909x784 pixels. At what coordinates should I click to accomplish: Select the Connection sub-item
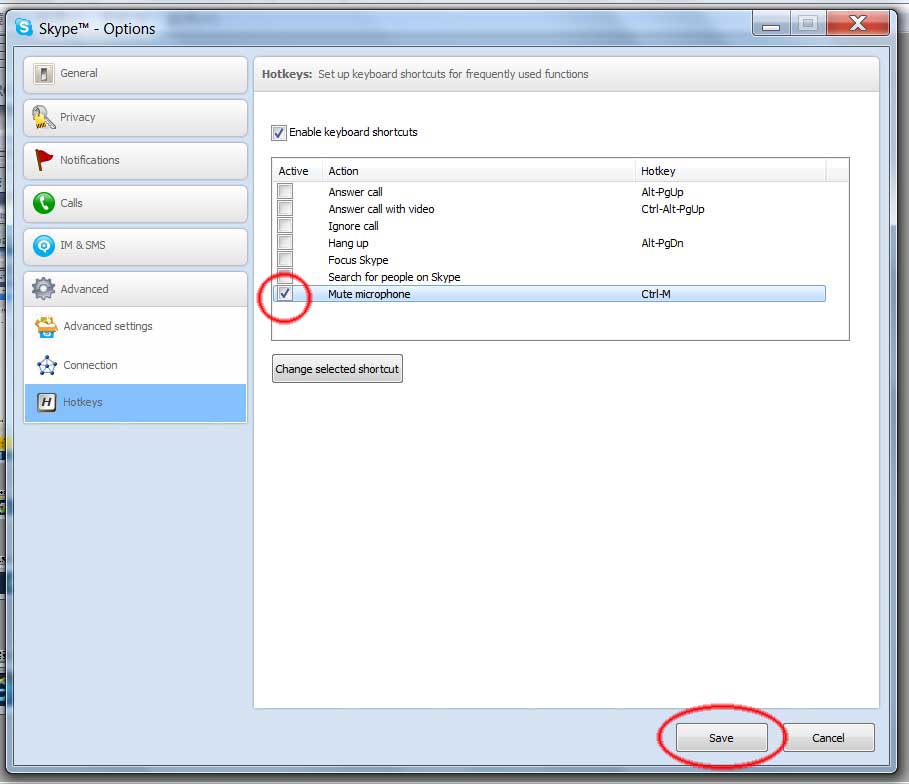point(135,365)
